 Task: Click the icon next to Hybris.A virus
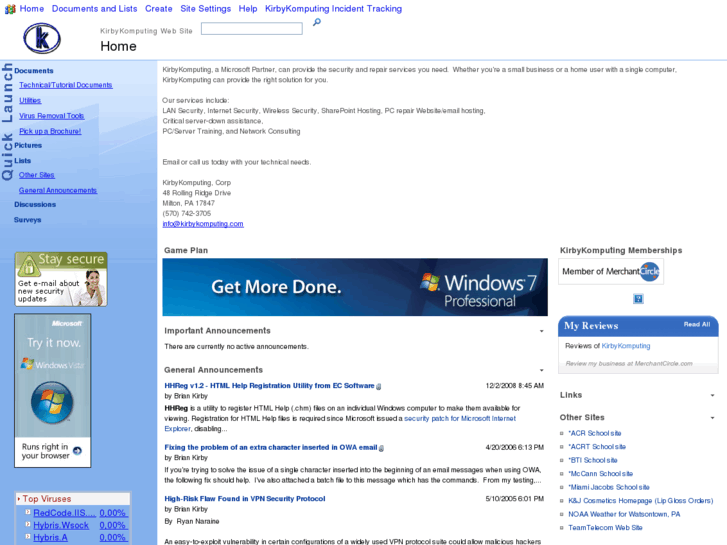[x=28, y=537]
